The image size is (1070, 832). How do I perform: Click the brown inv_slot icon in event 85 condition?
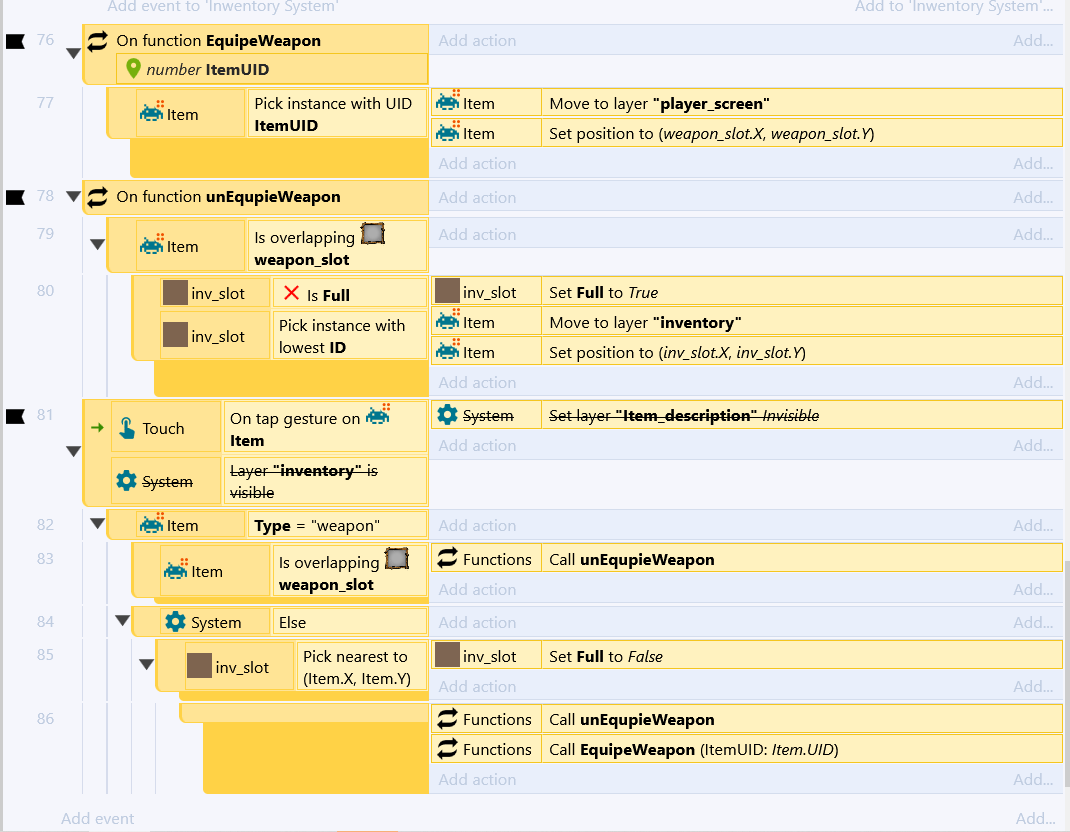tap(199, 667)
